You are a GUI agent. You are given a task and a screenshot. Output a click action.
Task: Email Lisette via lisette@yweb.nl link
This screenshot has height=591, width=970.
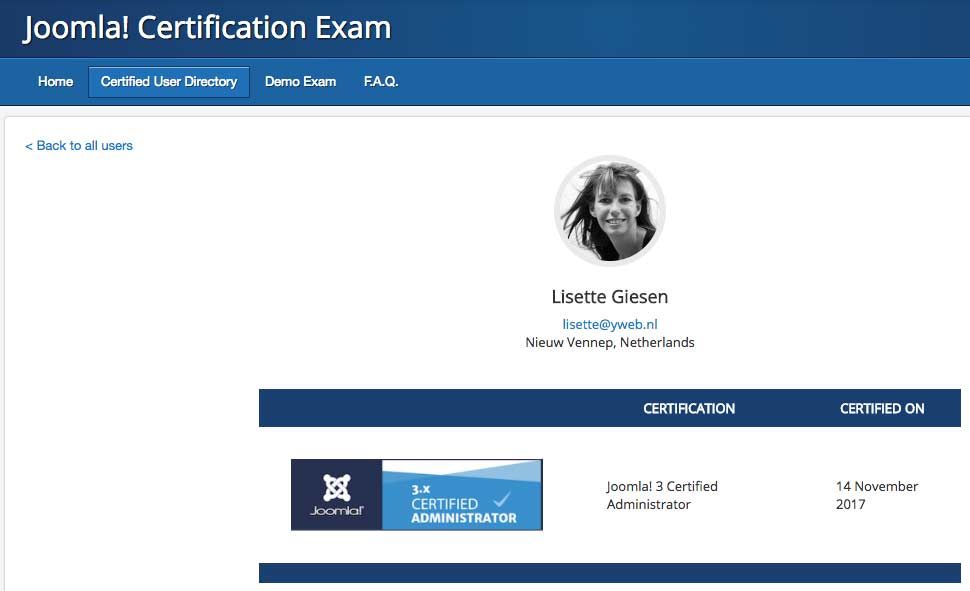click(x=609, y=324)
